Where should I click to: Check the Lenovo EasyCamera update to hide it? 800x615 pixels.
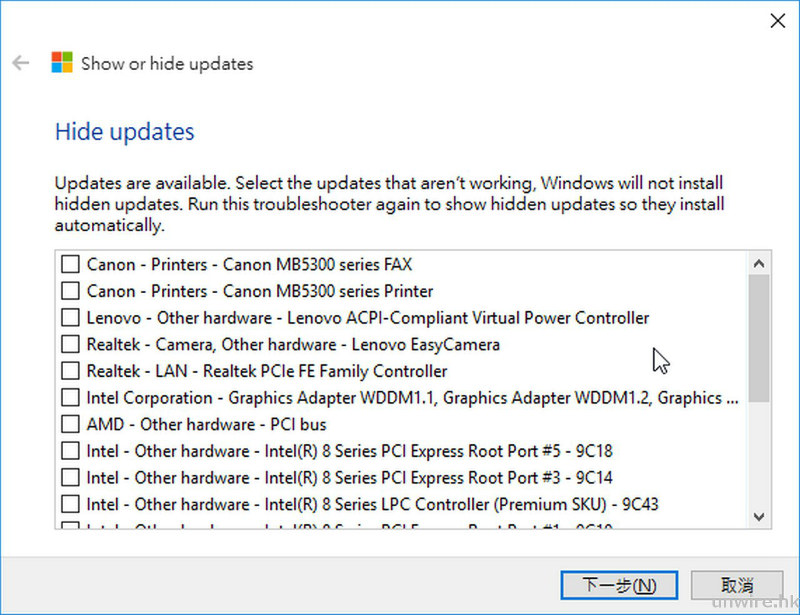coord(69,345)
